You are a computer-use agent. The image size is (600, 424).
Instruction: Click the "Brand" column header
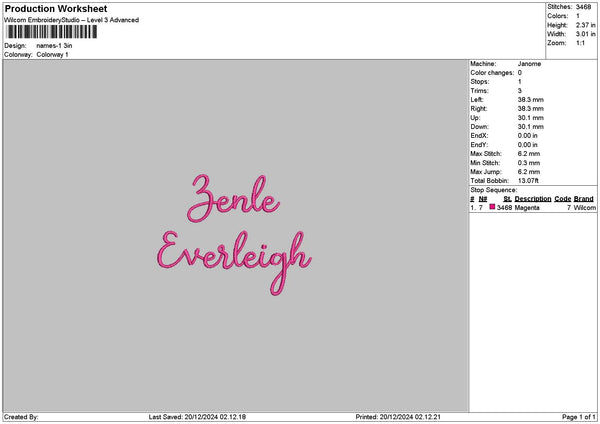(584, 199)
